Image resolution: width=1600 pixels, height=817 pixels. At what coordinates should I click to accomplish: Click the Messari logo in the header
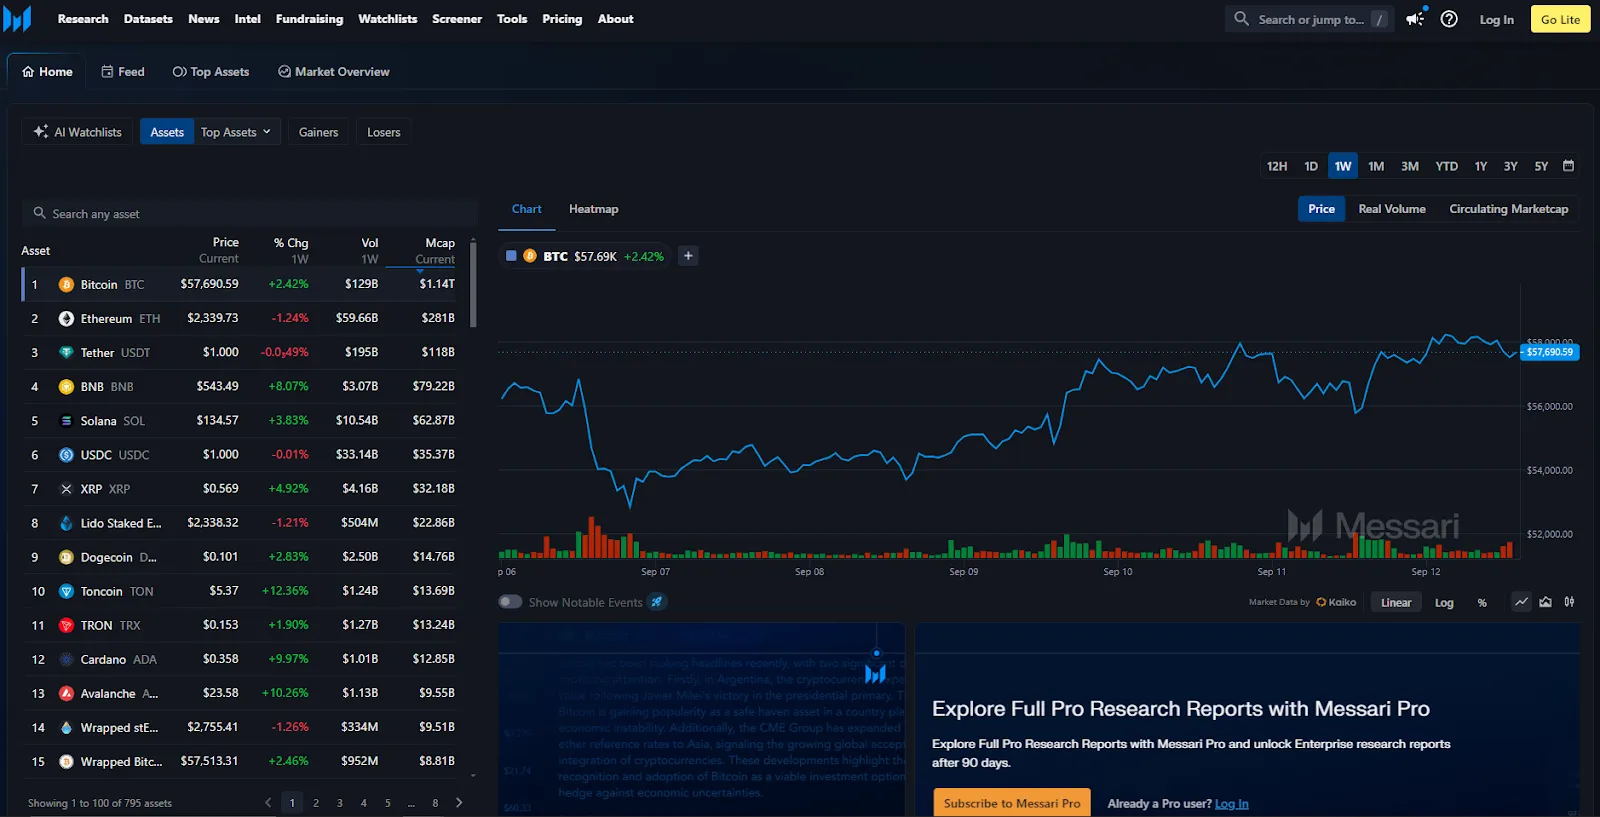point(18,19)
